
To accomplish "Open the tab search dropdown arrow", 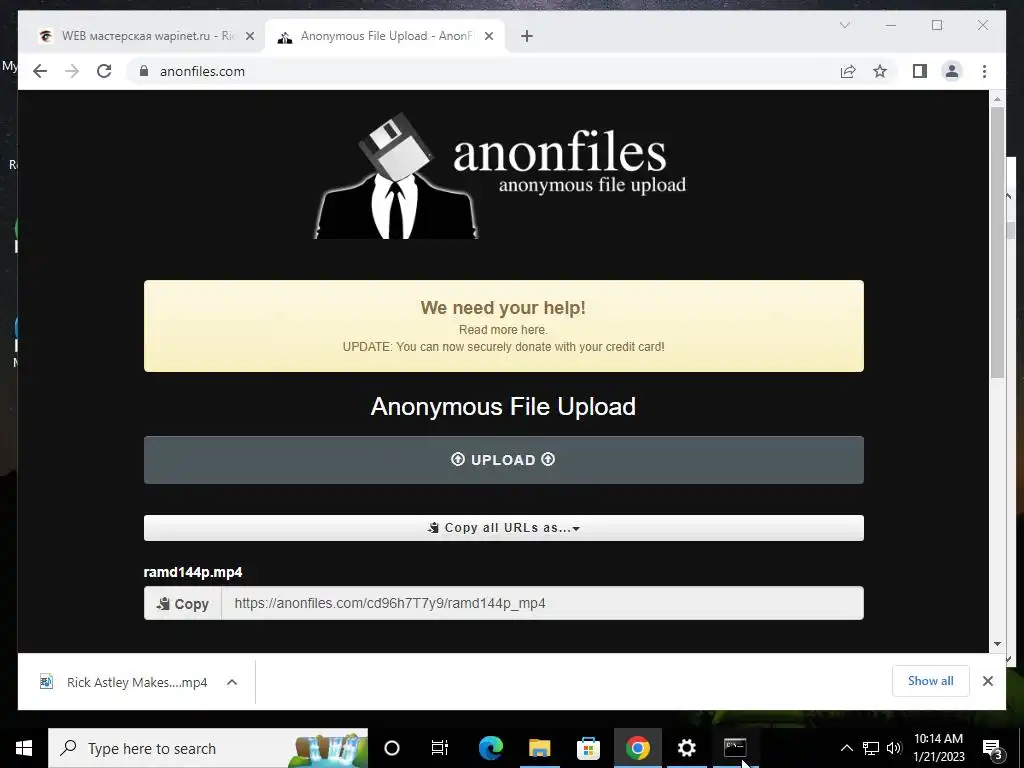I will click(844, 25).
